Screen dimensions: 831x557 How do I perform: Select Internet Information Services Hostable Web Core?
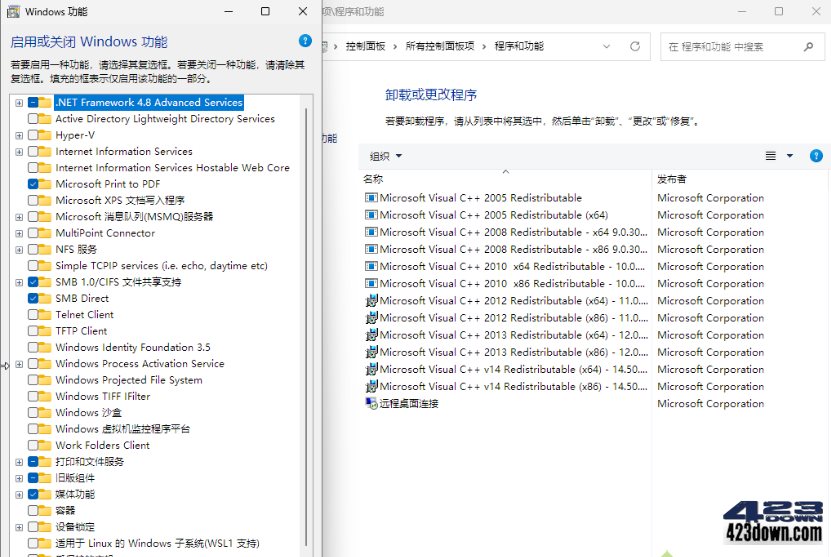[x=172, y=167]
